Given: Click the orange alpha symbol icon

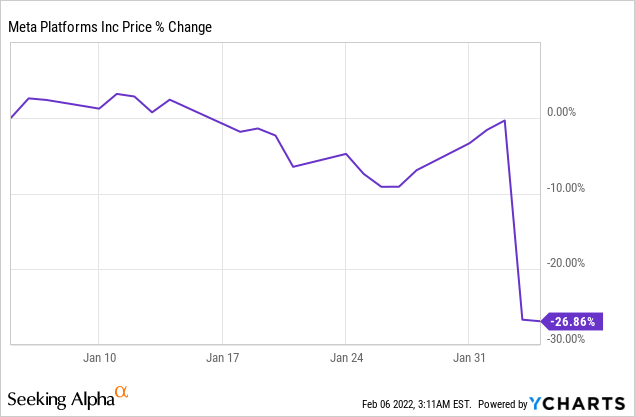Looking at the screenshot, I should point(122,392).
